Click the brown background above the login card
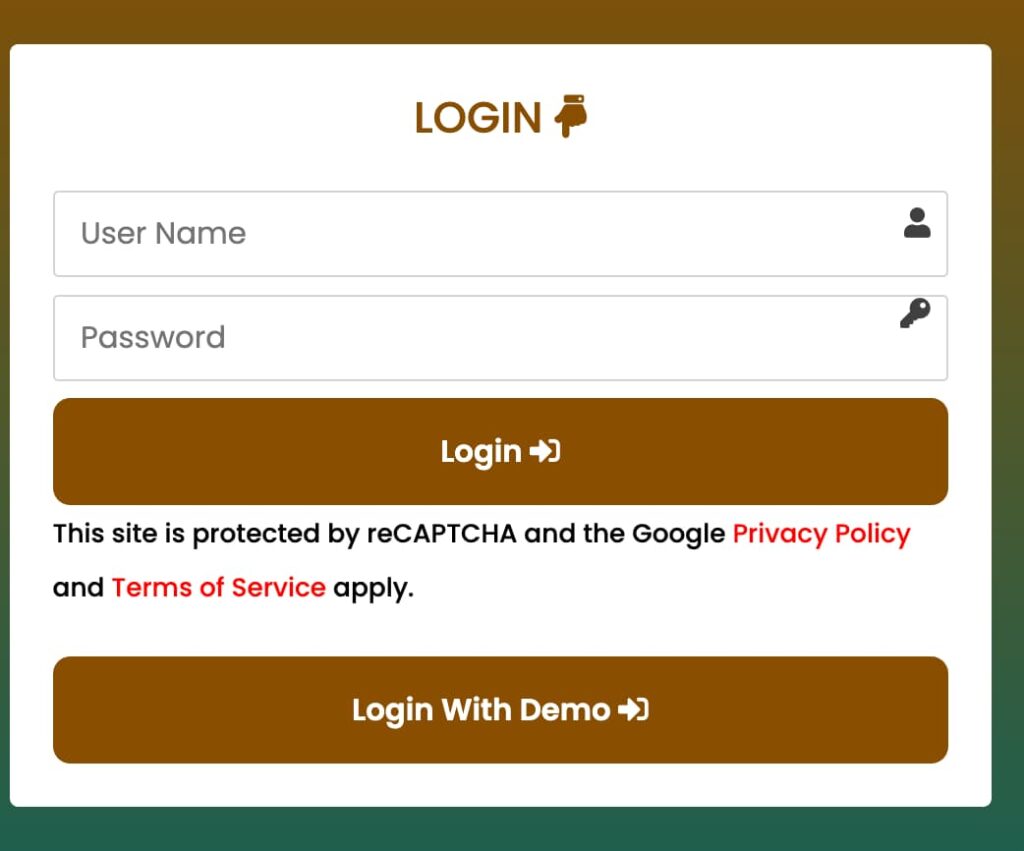Screen dimensions: 1024x851 tap(500, 20)
